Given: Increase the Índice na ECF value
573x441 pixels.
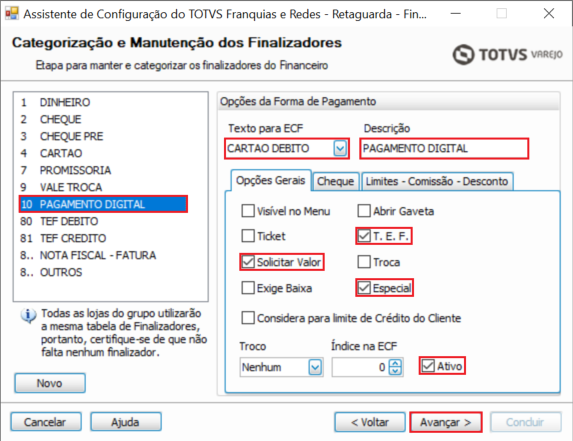Looking at the screenshot, I should point(395,363).
